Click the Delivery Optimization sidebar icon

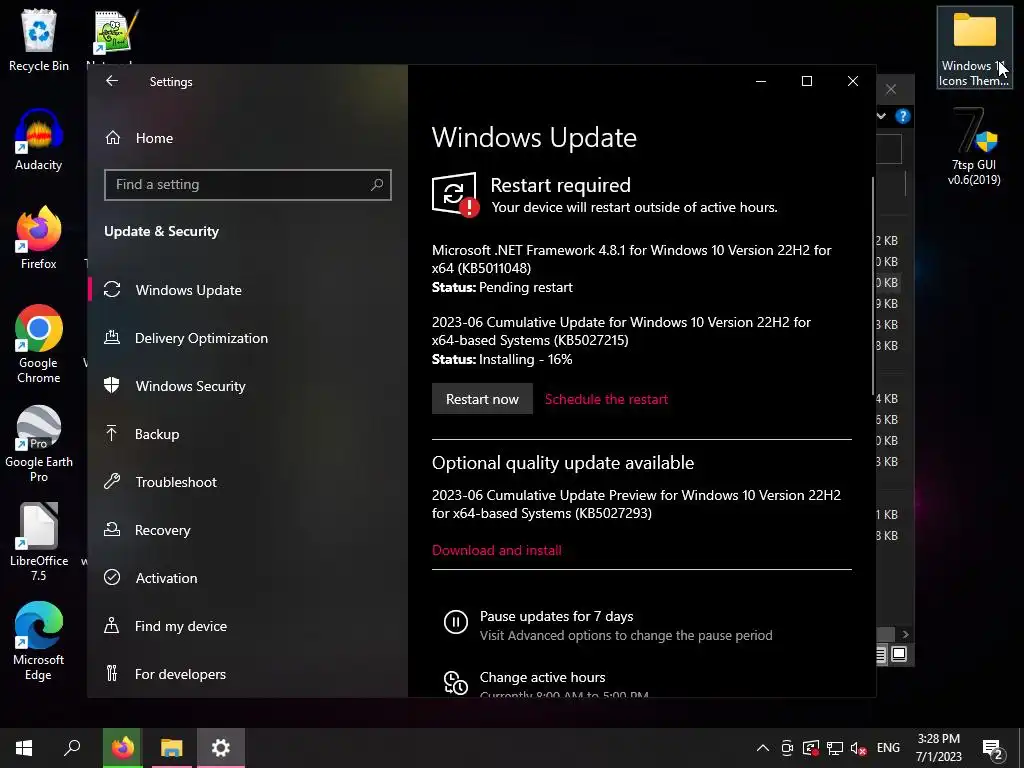(x=112, y=338)
